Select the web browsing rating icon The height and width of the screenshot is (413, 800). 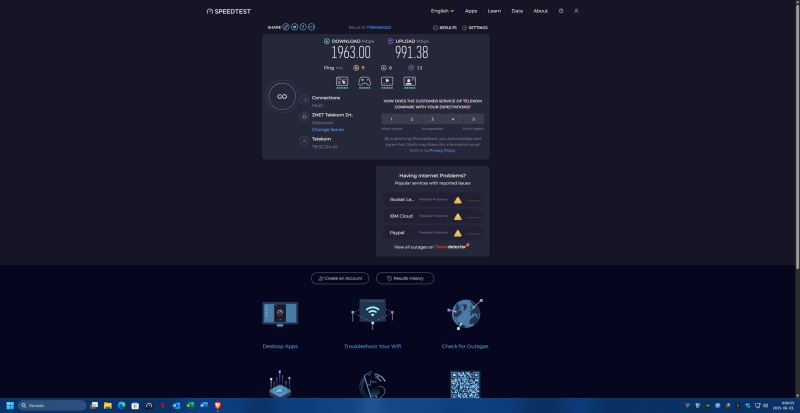pyautogui.click(x=342, y=82)
